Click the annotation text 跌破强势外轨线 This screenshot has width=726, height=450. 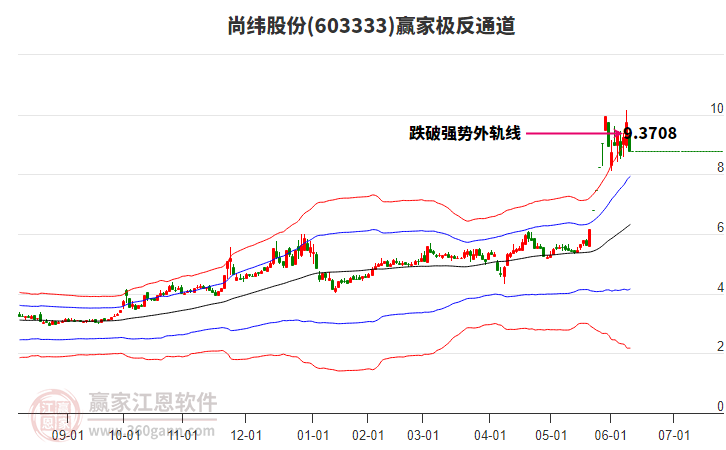[x=465, y=133]
